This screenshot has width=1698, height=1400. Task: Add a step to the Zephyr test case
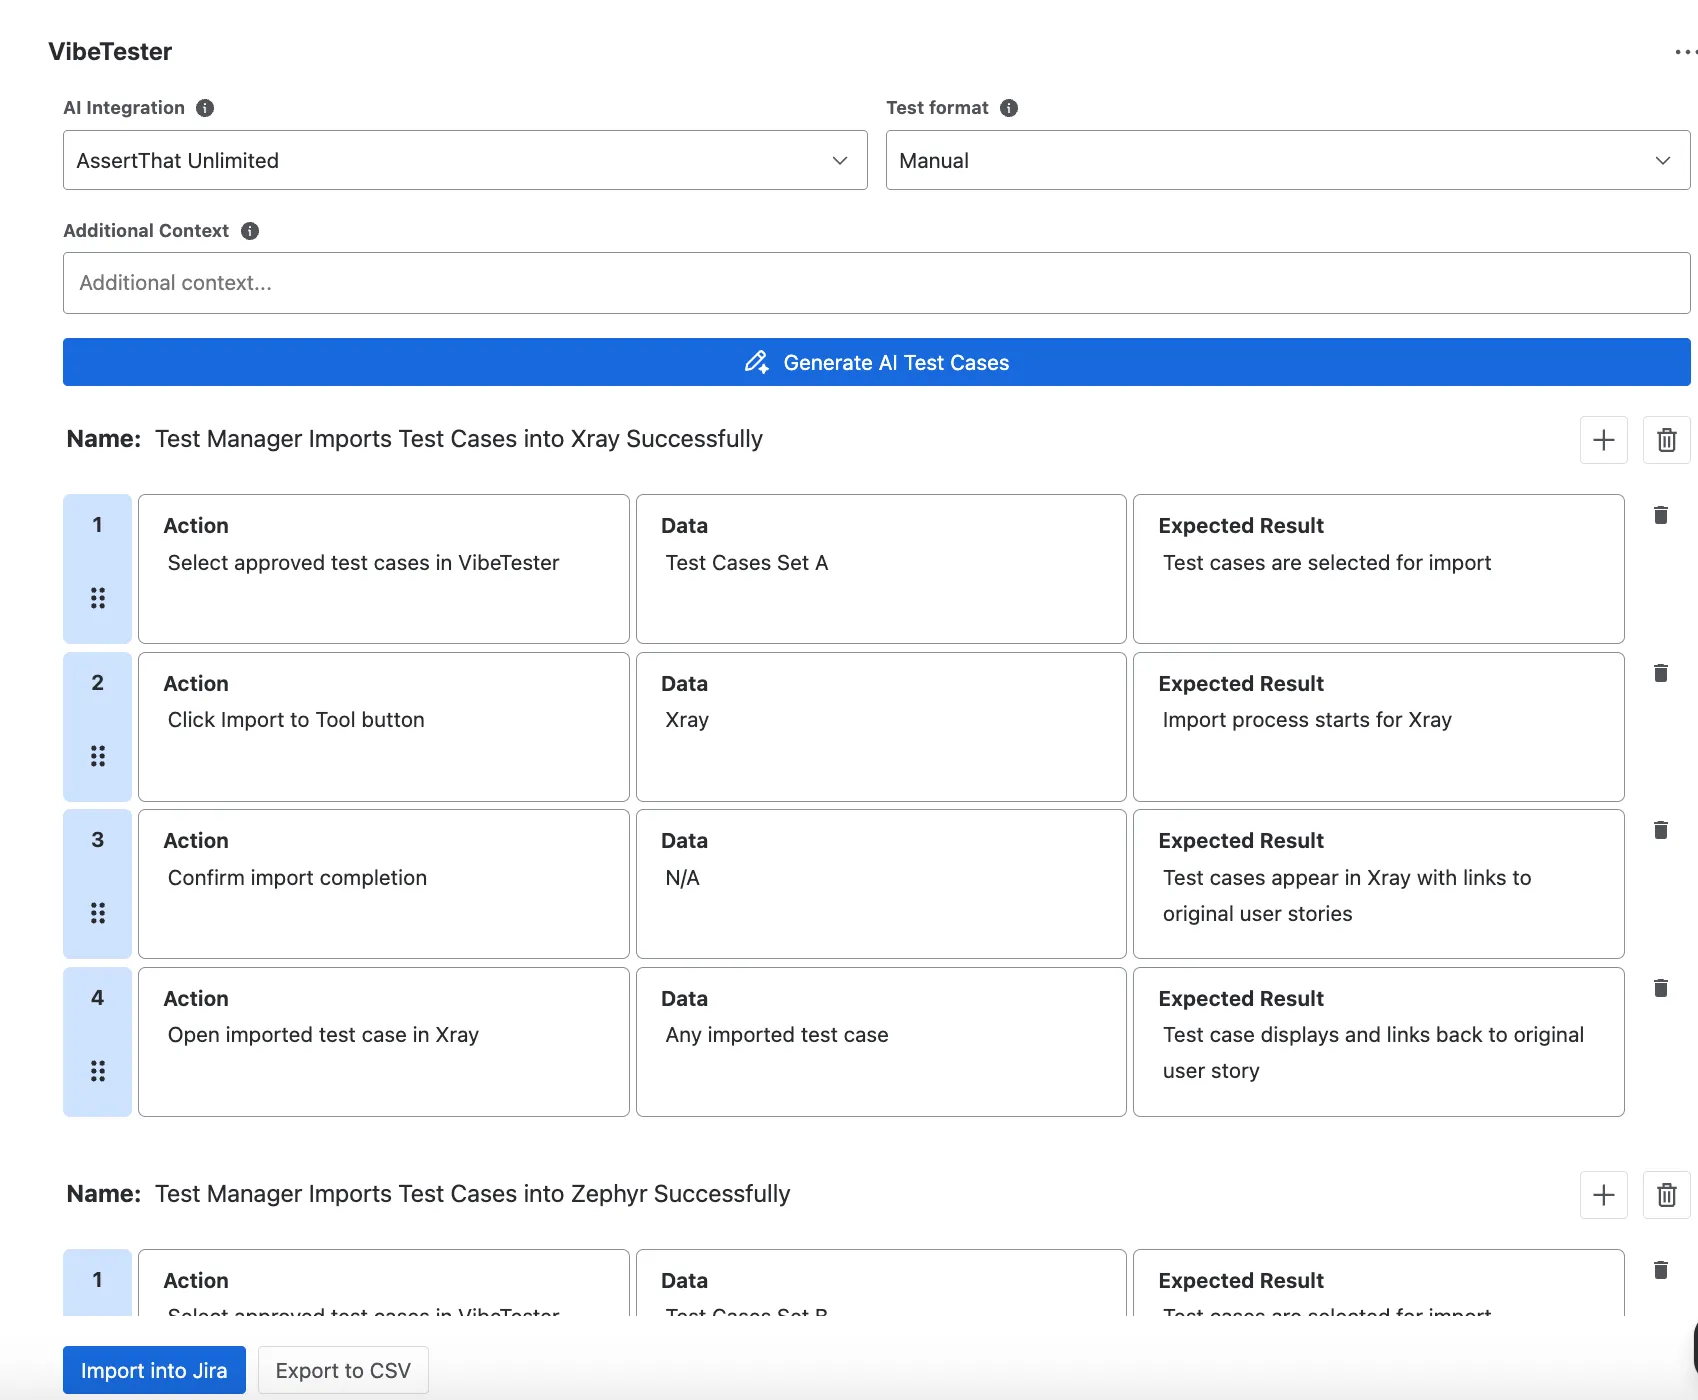pyautogui.click(x=1604, y=1195)
